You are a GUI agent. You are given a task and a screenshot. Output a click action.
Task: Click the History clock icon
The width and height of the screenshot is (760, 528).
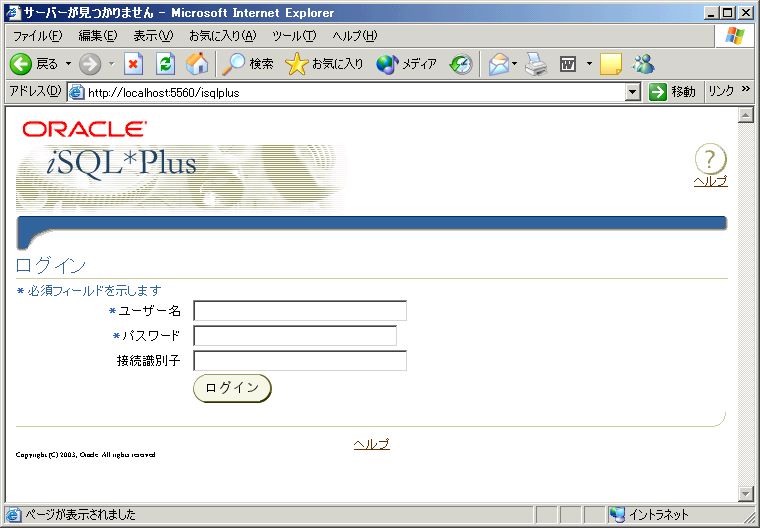pyautogui.click(x=460, y=64)
